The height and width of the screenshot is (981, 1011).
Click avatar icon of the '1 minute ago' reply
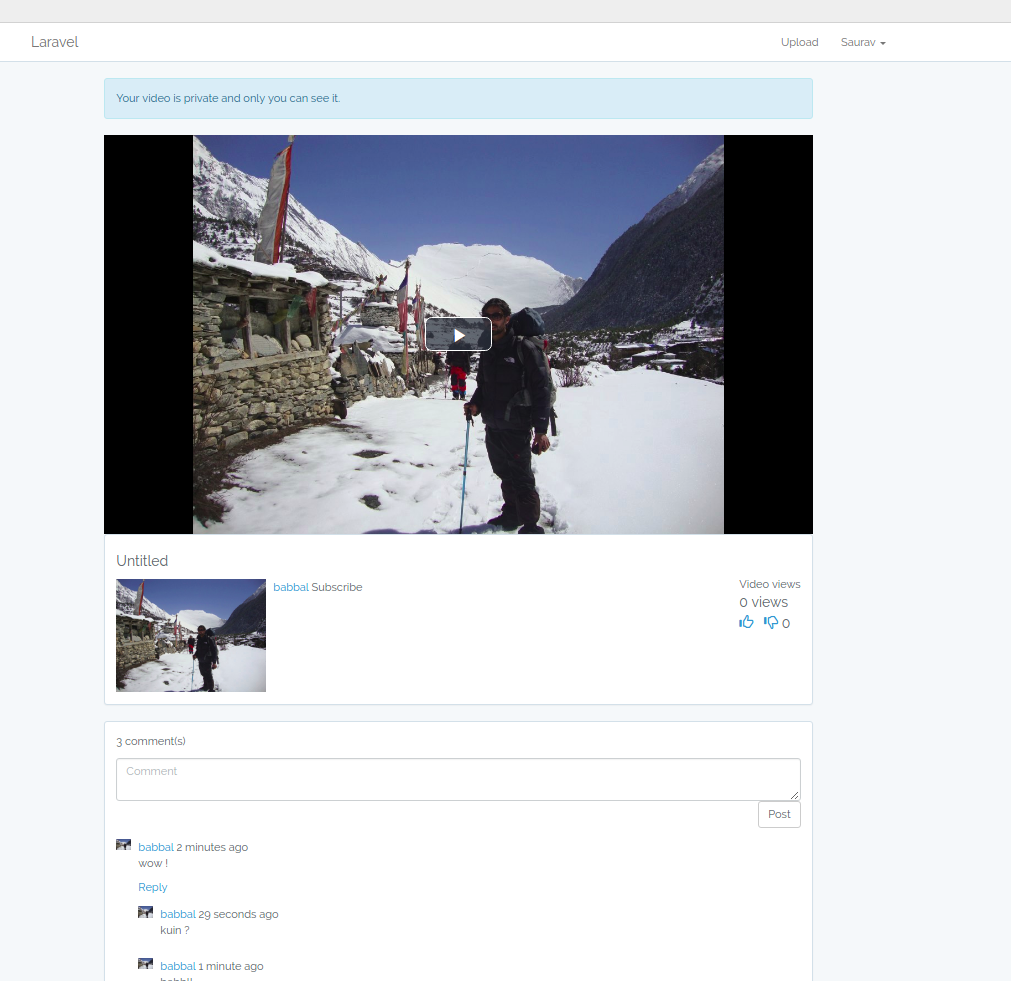[145, 964]
